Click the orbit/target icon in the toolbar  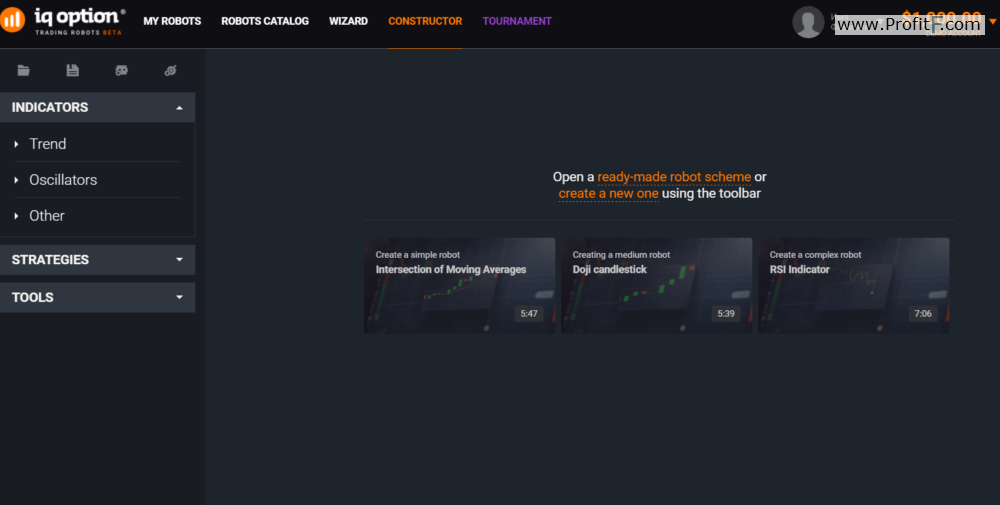(x=170, y=70)
